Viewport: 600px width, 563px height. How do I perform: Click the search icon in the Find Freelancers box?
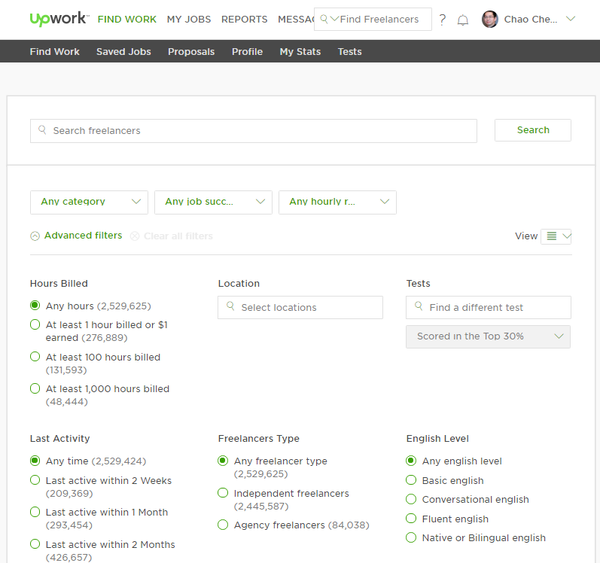pyautogui.click(x=324, y=19)
